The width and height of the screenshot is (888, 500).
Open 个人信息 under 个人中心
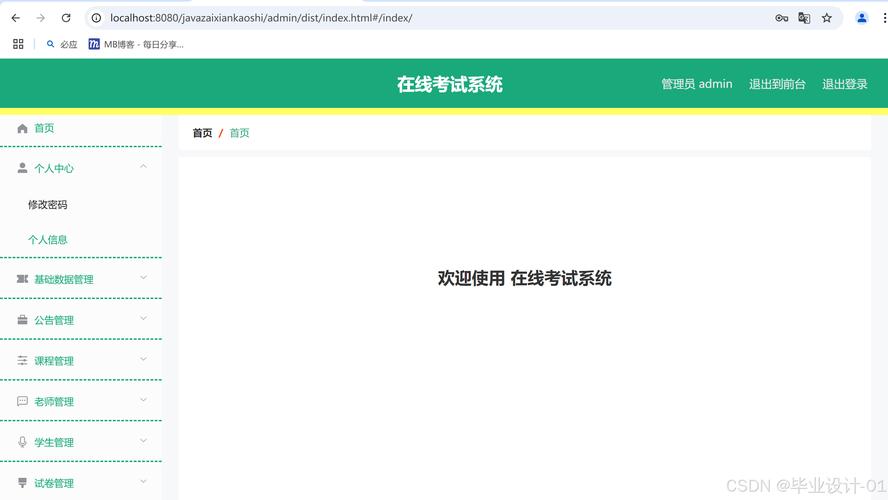(x=48, y=240)
